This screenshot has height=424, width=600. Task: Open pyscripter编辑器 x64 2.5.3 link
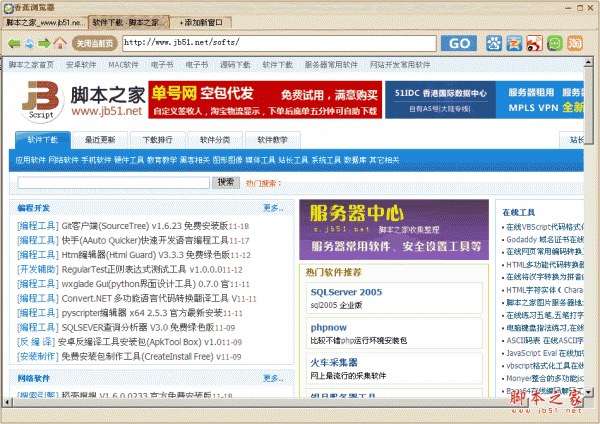tap(142, 313)
